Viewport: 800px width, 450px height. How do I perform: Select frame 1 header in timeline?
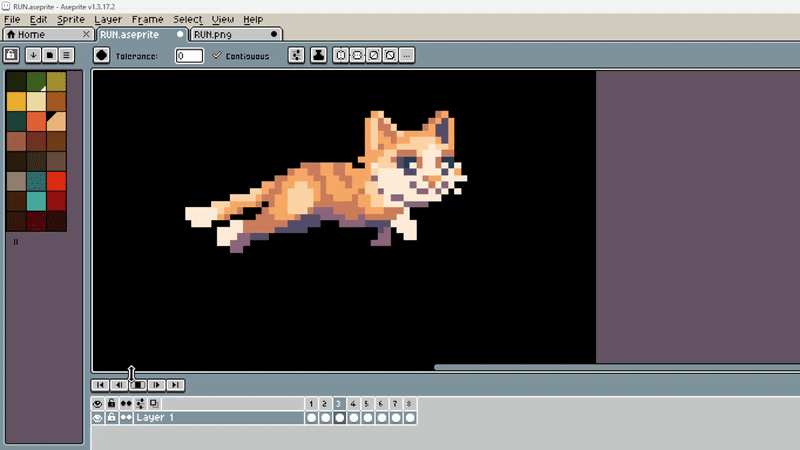311,404
